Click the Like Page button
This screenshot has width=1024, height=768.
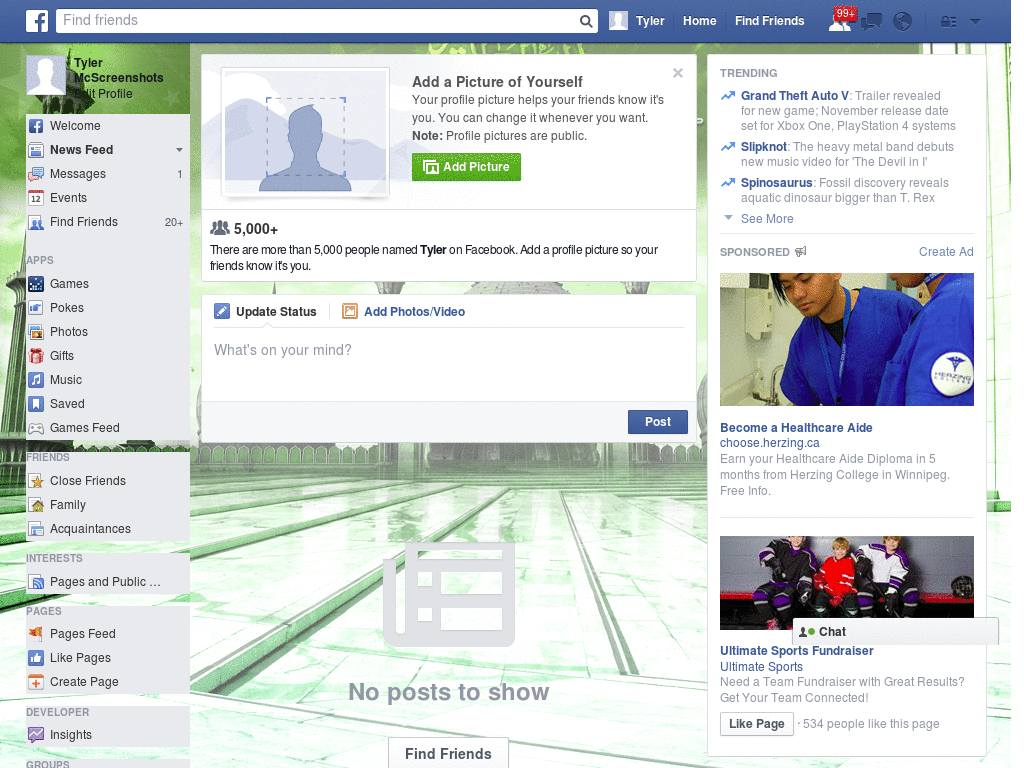pos(756,724)
